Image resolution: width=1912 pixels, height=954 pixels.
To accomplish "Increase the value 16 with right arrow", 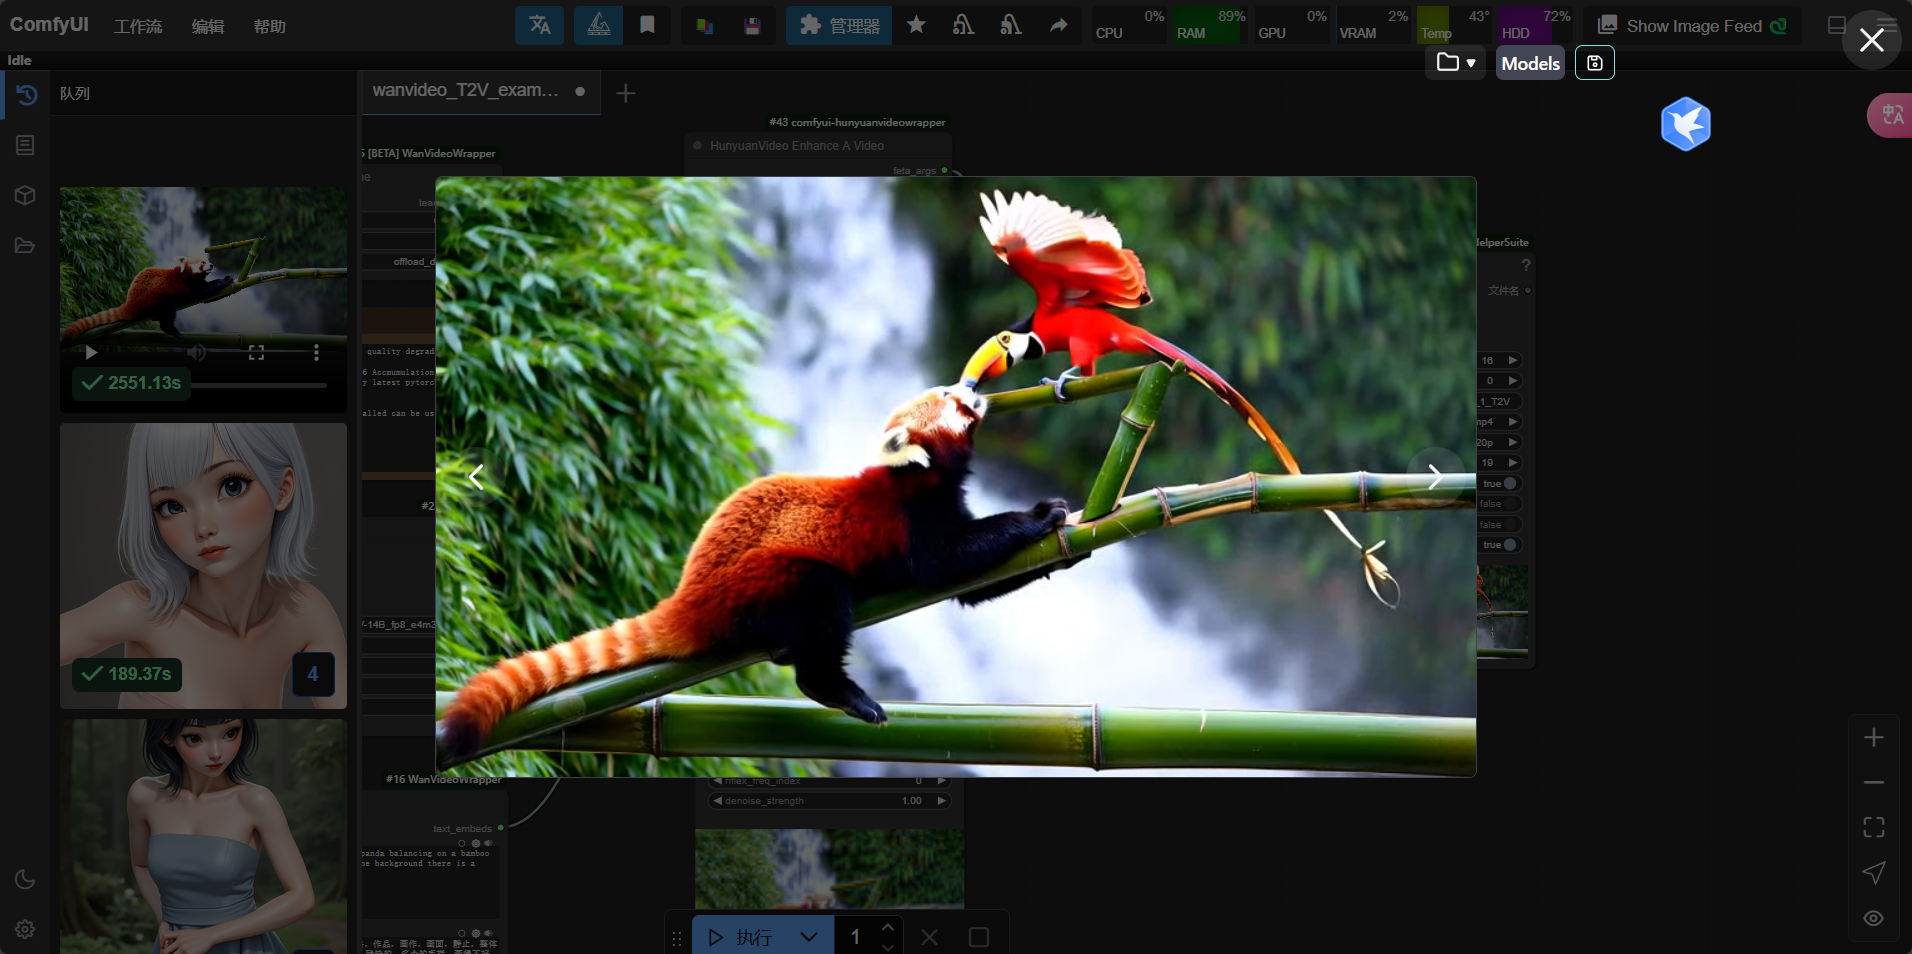I will pos(1513,360).
